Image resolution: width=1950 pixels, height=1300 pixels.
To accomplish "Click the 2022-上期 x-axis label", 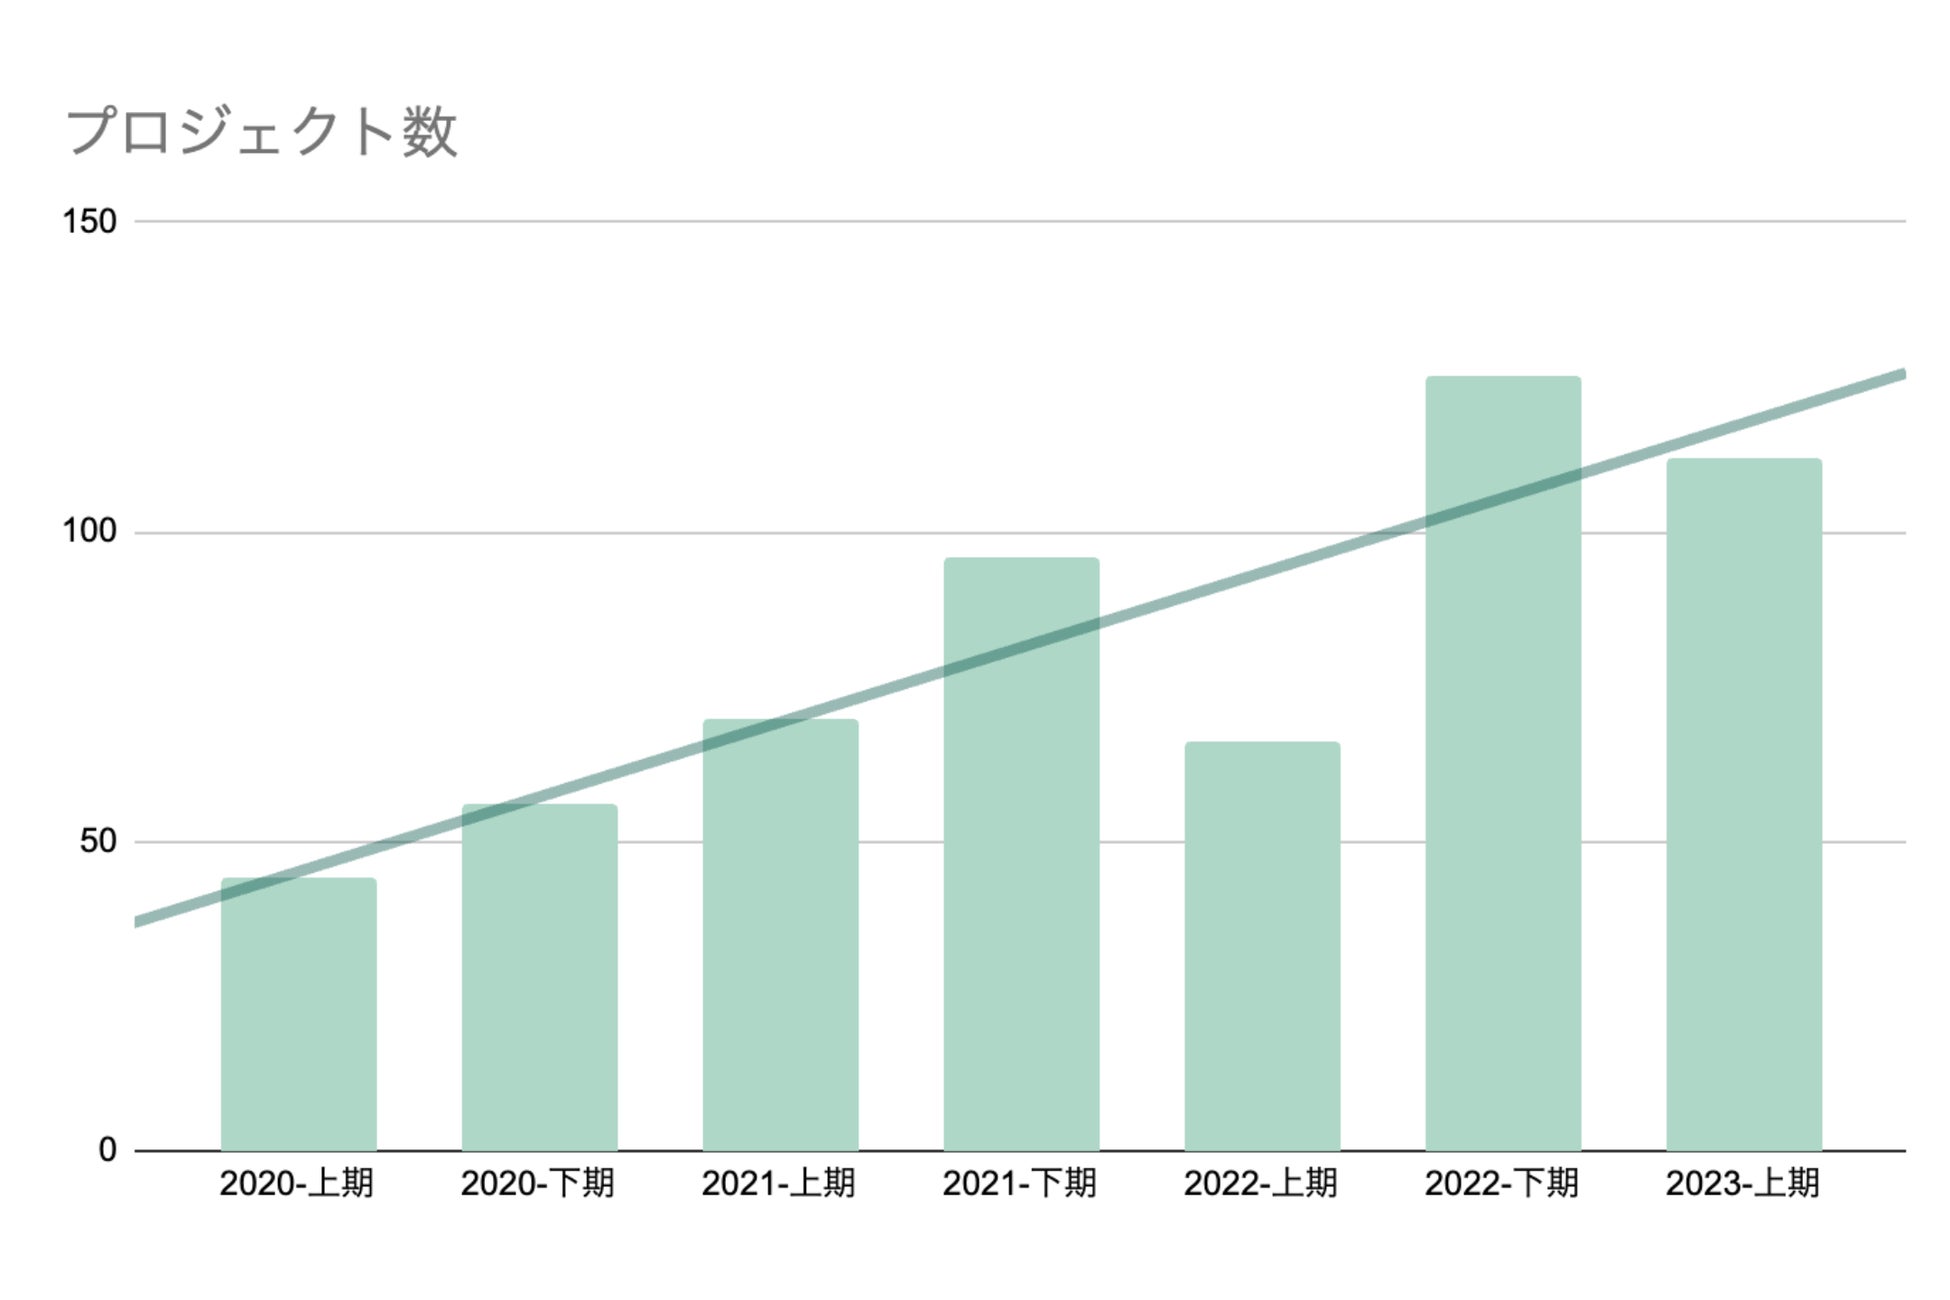I will [x=1261, y=1184].
